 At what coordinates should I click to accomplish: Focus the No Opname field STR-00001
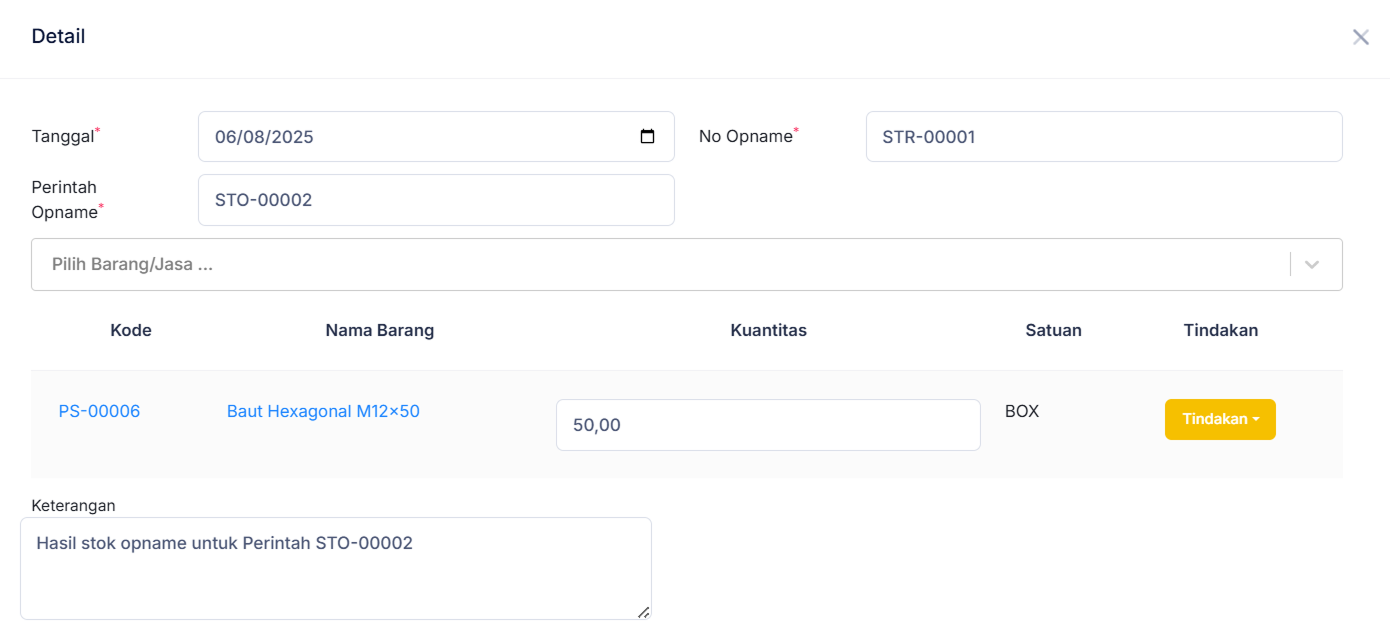pos(1103,137)
